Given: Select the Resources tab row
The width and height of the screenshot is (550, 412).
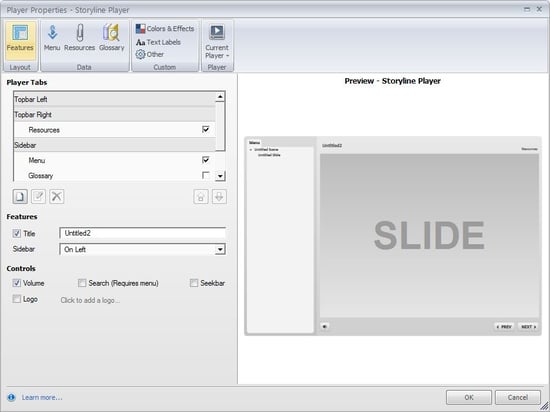Looking at the screenshot, I should pyautogui.click(x=114, y=130).
